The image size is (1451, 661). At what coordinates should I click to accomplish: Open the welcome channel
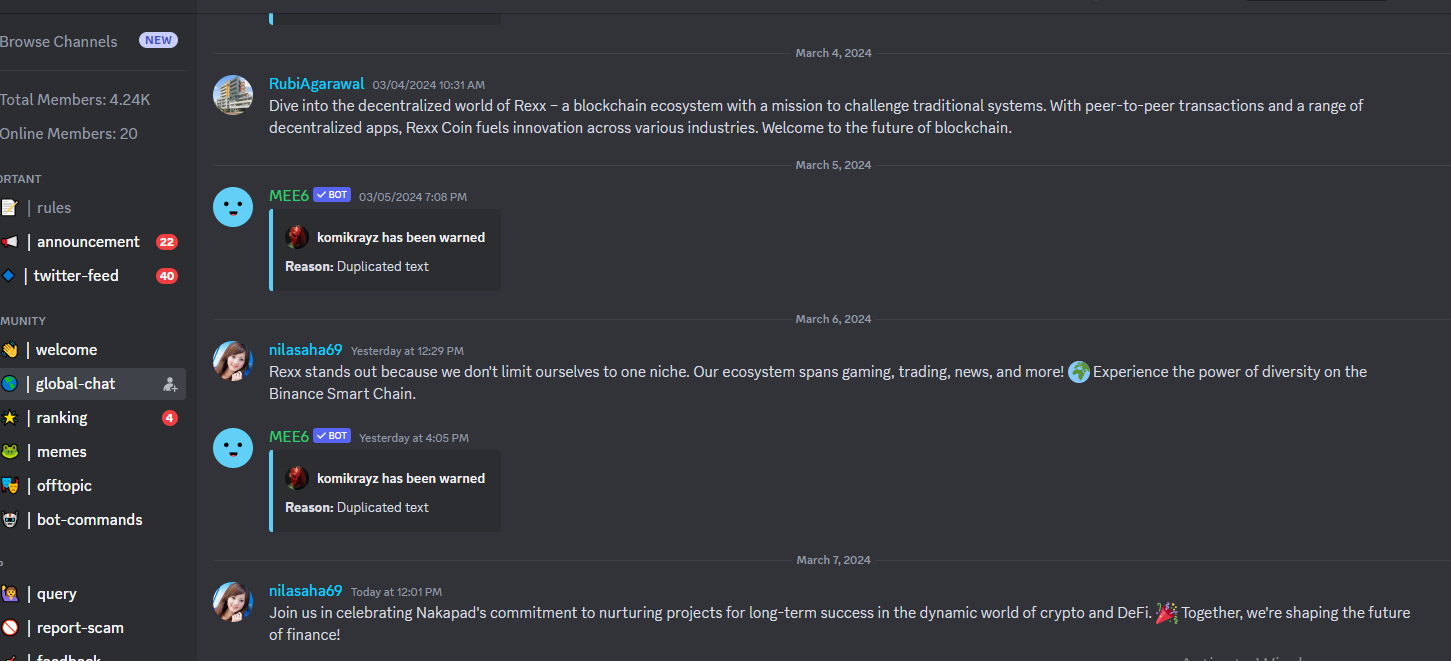92,350
